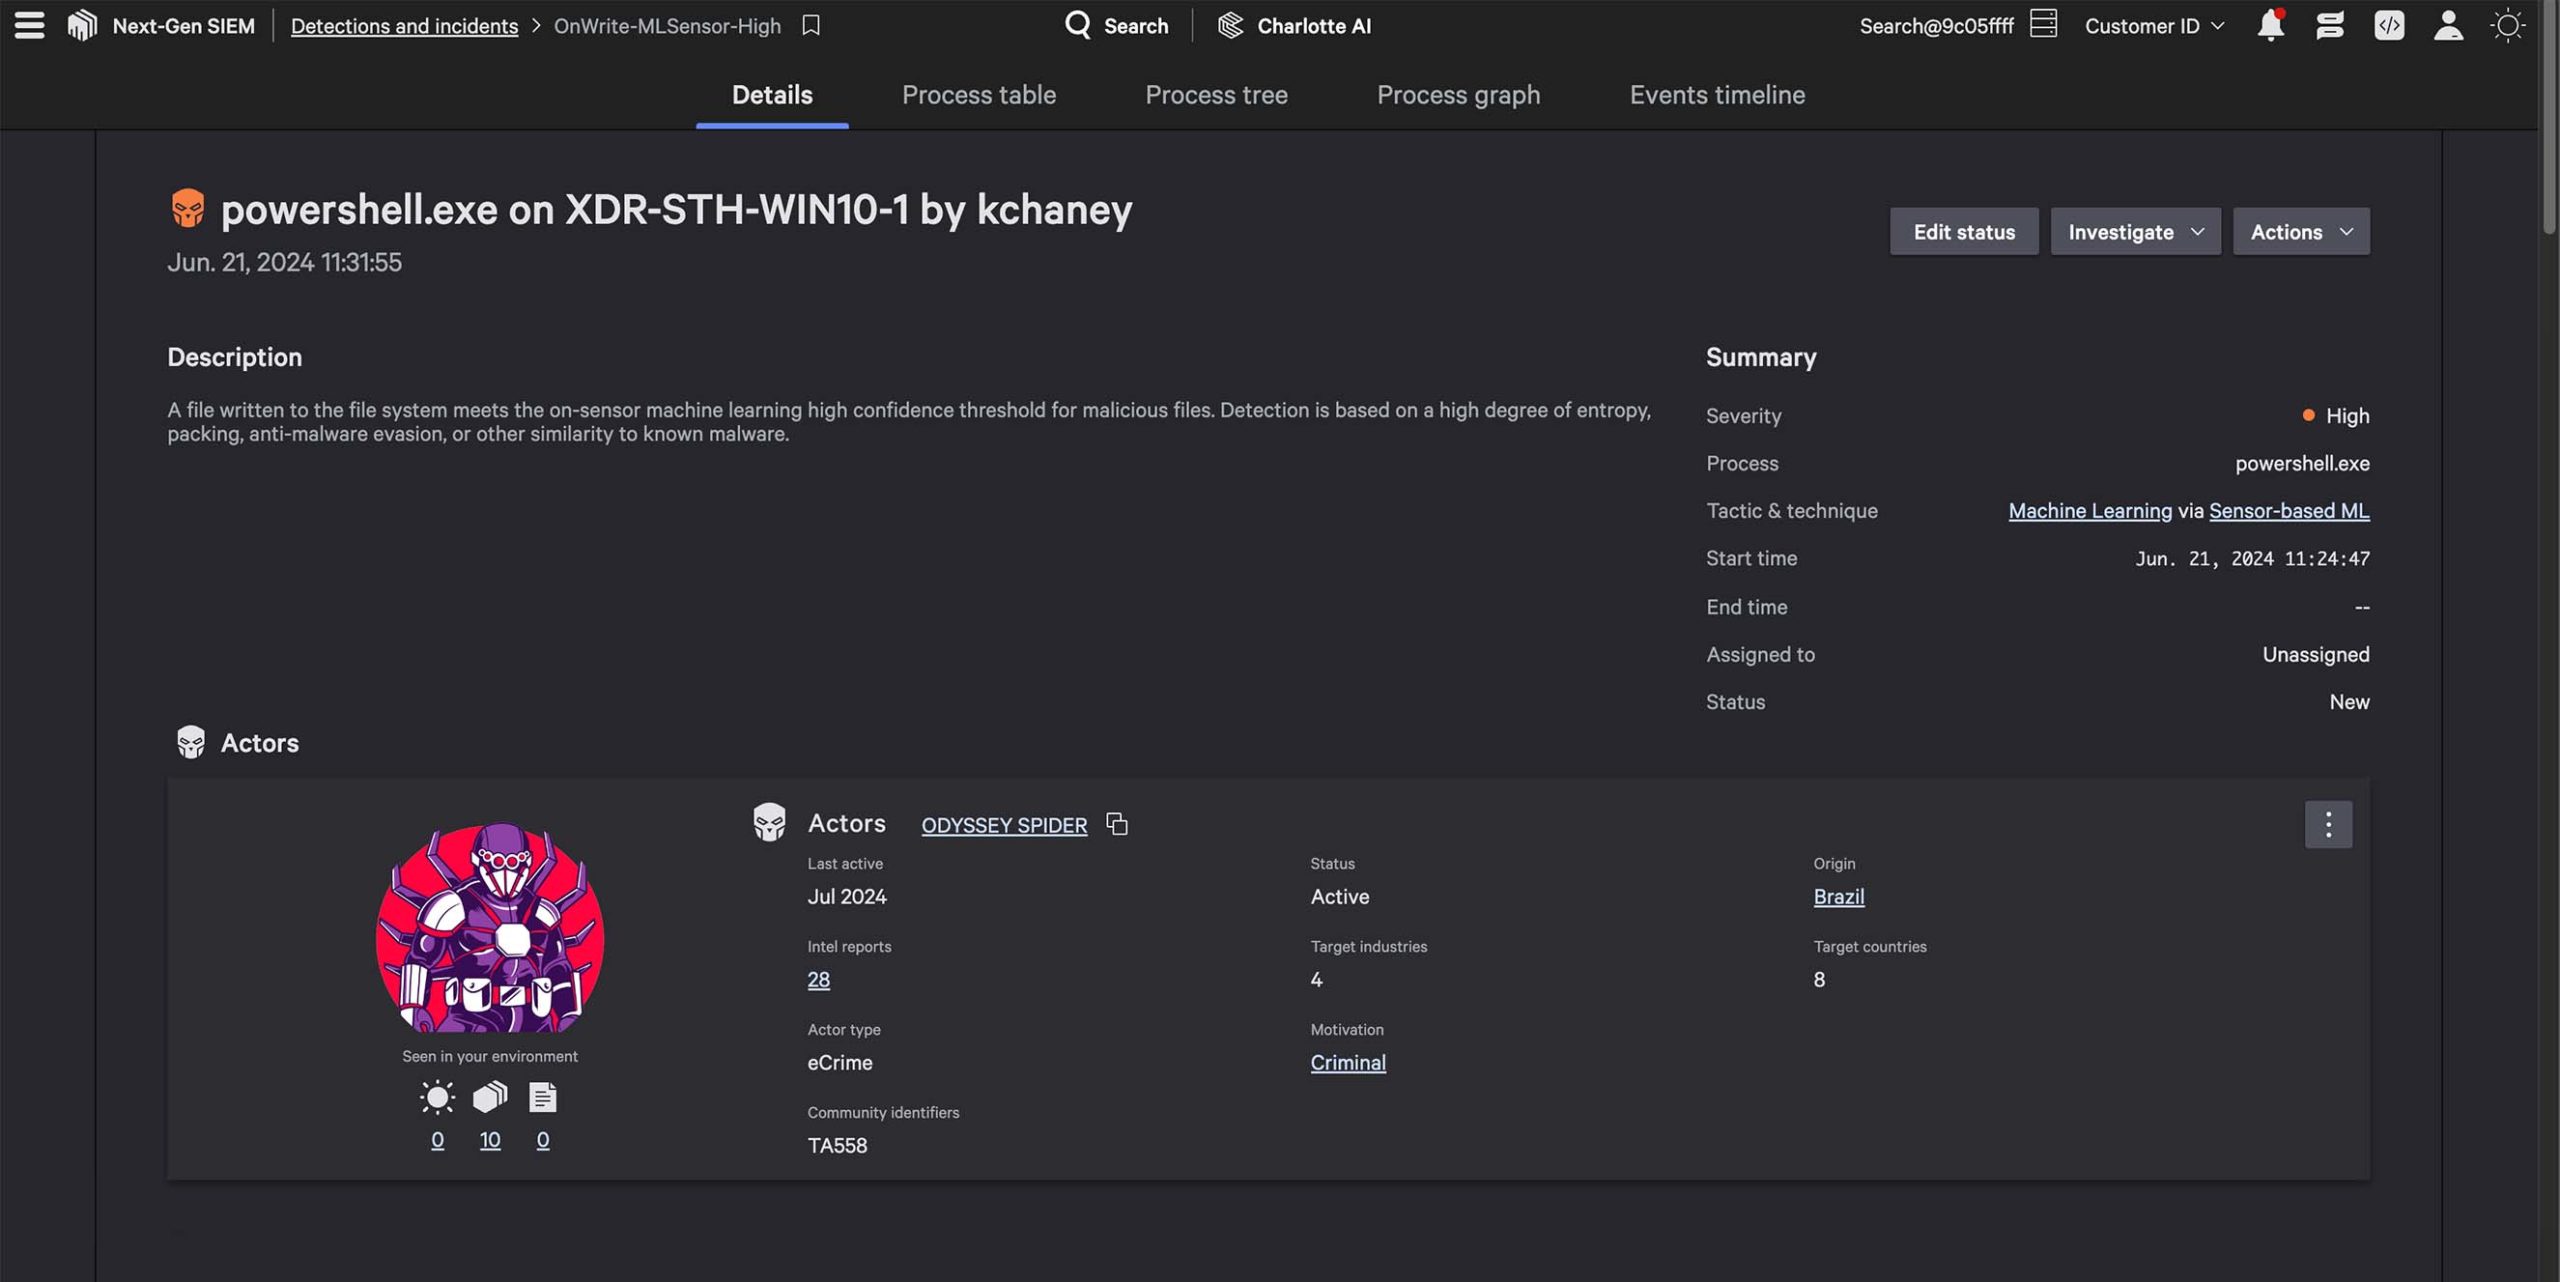
Task: Click the Edit status button
Action: tap(1964, 232)
